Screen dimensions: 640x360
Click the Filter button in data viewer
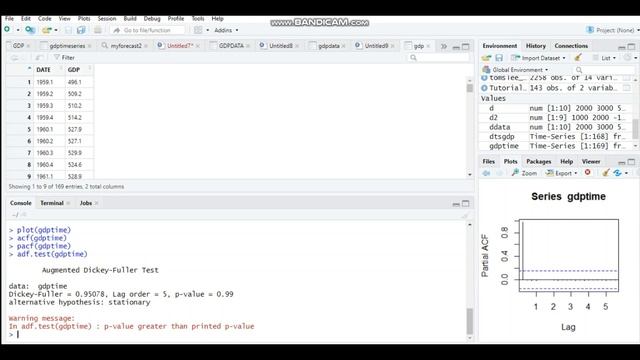(x=64, y=58)
